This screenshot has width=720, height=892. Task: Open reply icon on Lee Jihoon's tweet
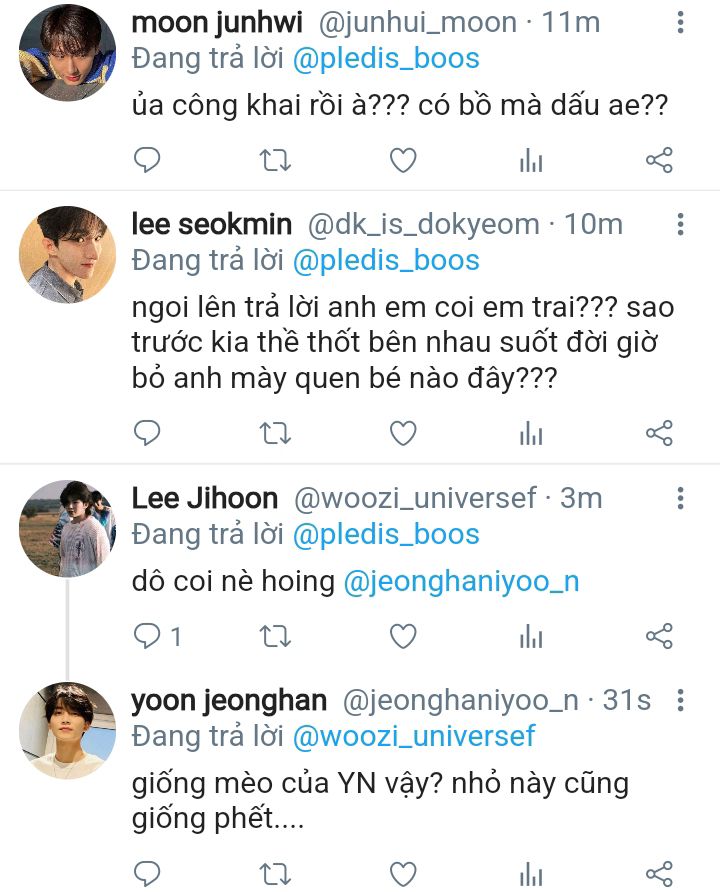coord(147,636)
